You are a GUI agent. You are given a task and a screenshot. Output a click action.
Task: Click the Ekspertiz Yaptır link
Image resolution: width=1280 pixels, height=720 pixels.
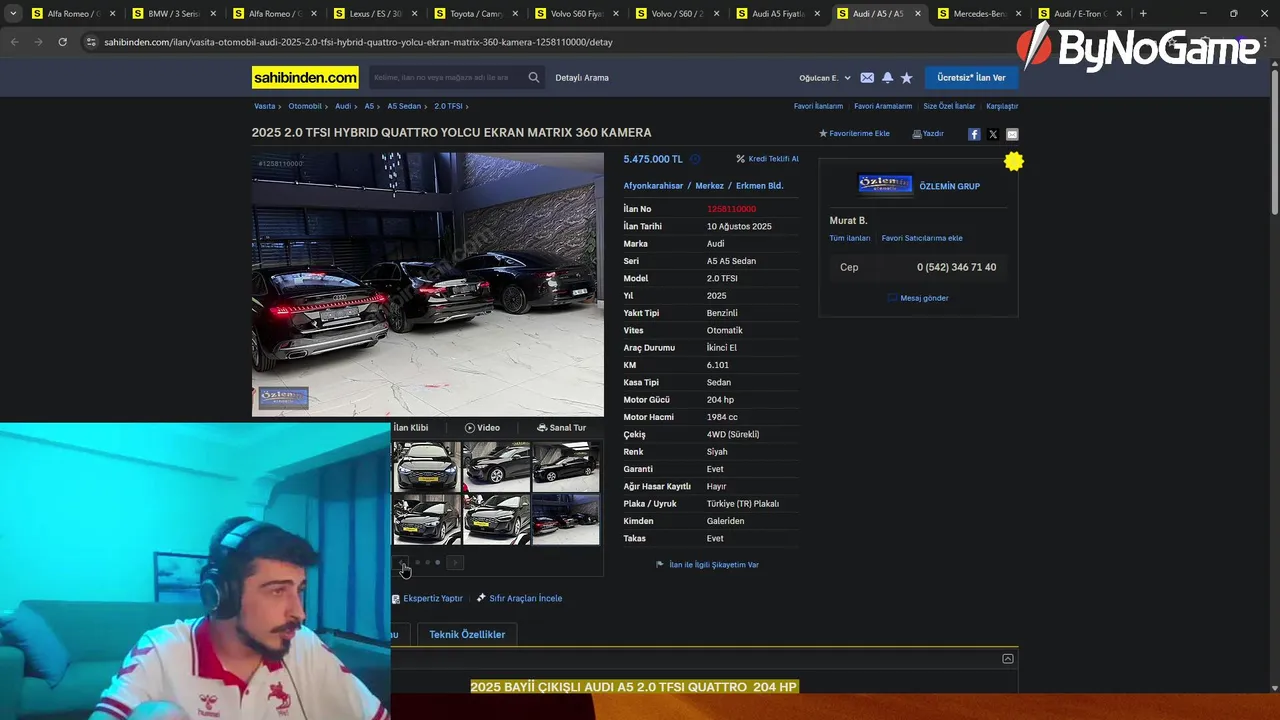tap(427, 598)
